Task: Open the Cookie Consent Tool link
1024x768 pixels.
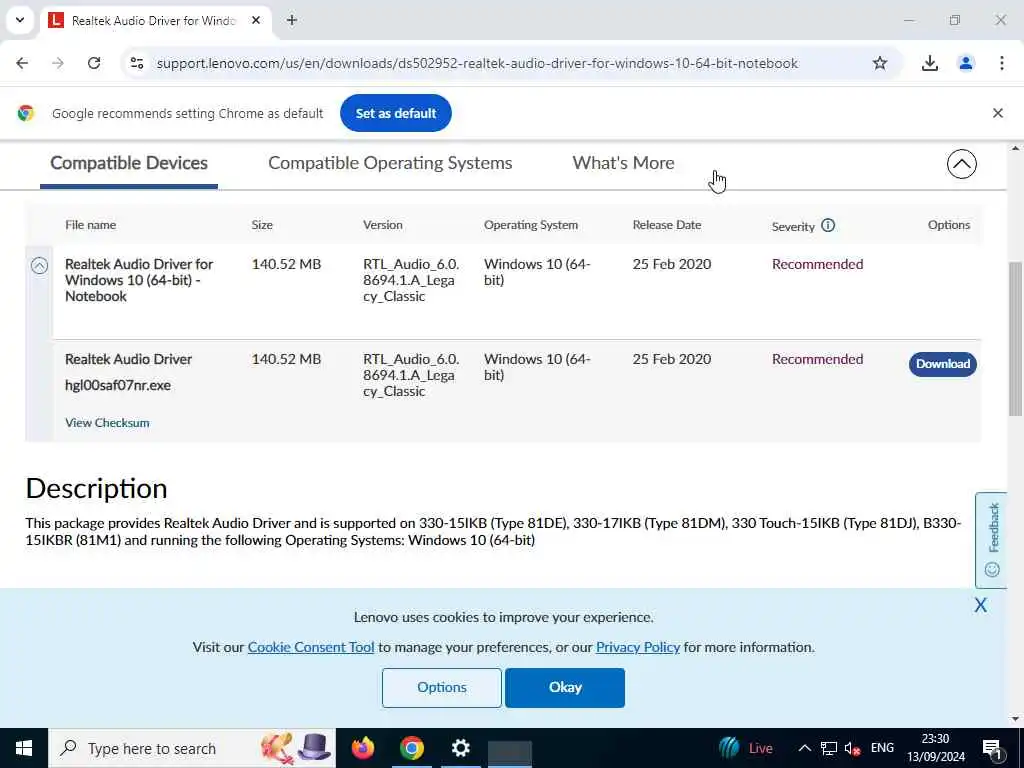Action: (x=311, y=647)
